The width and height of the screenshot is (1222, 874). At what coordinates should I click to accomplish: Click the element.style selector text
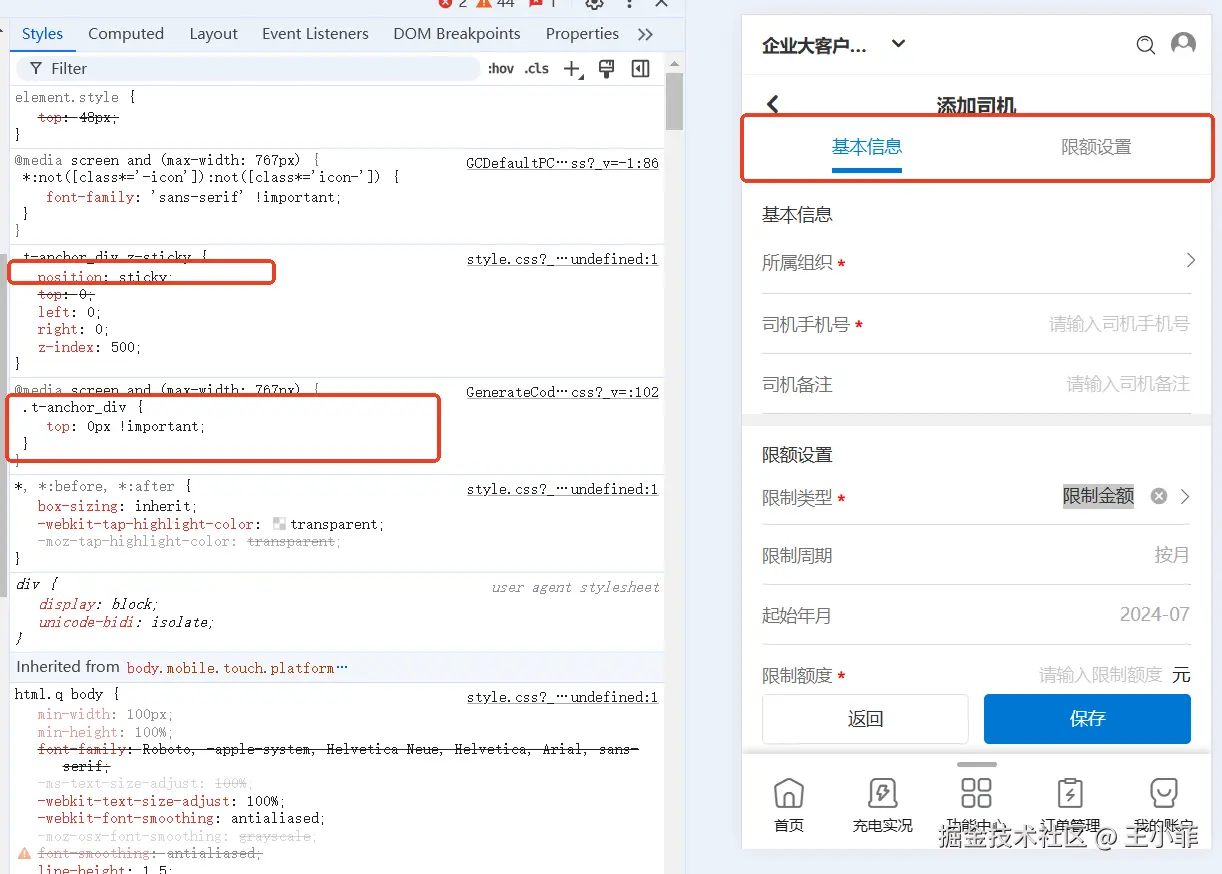(x=66, y=97)
